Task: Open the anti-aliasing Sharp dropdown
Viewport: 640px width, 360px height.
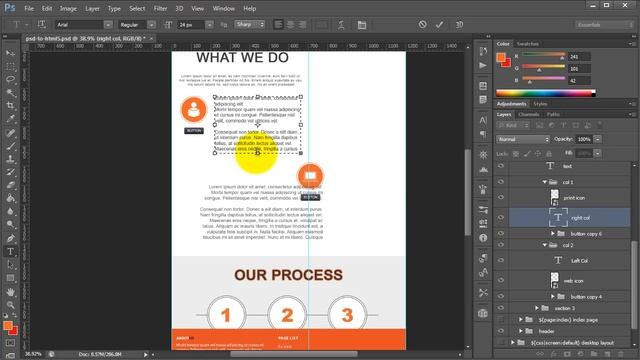Action: click(x=250, y=24)
